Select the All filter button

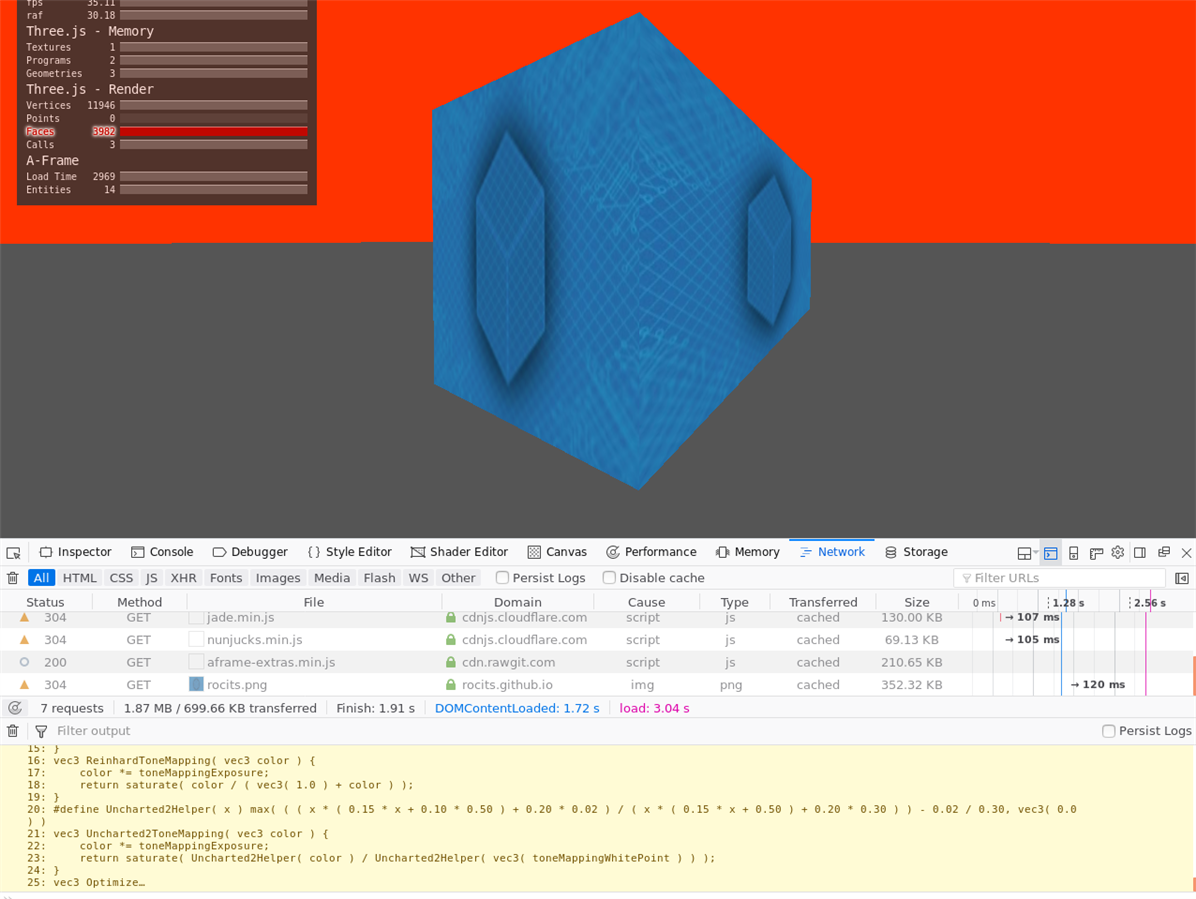click(x=41, y=578)
